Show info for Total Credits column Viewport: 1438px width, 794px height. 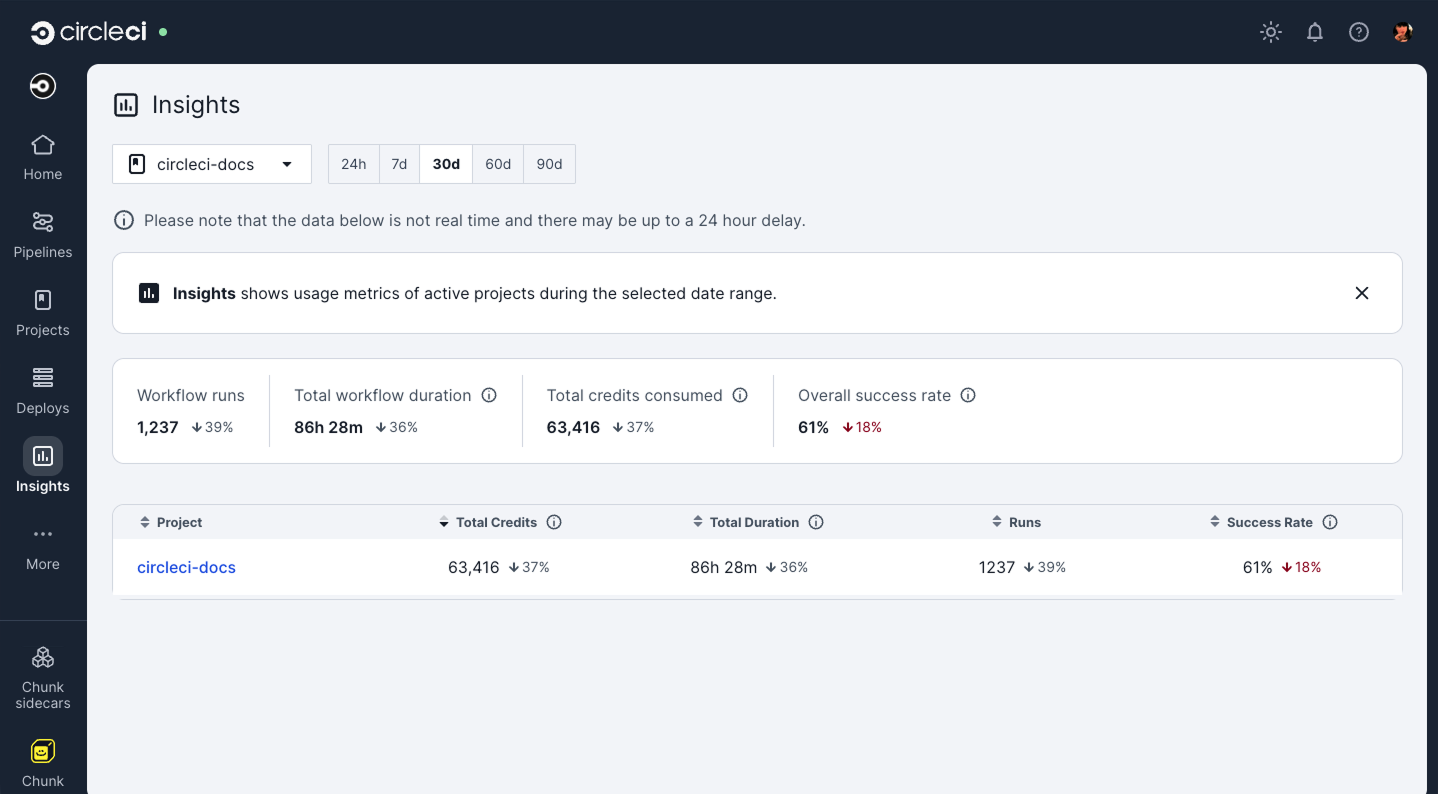(x=554, y=522)
